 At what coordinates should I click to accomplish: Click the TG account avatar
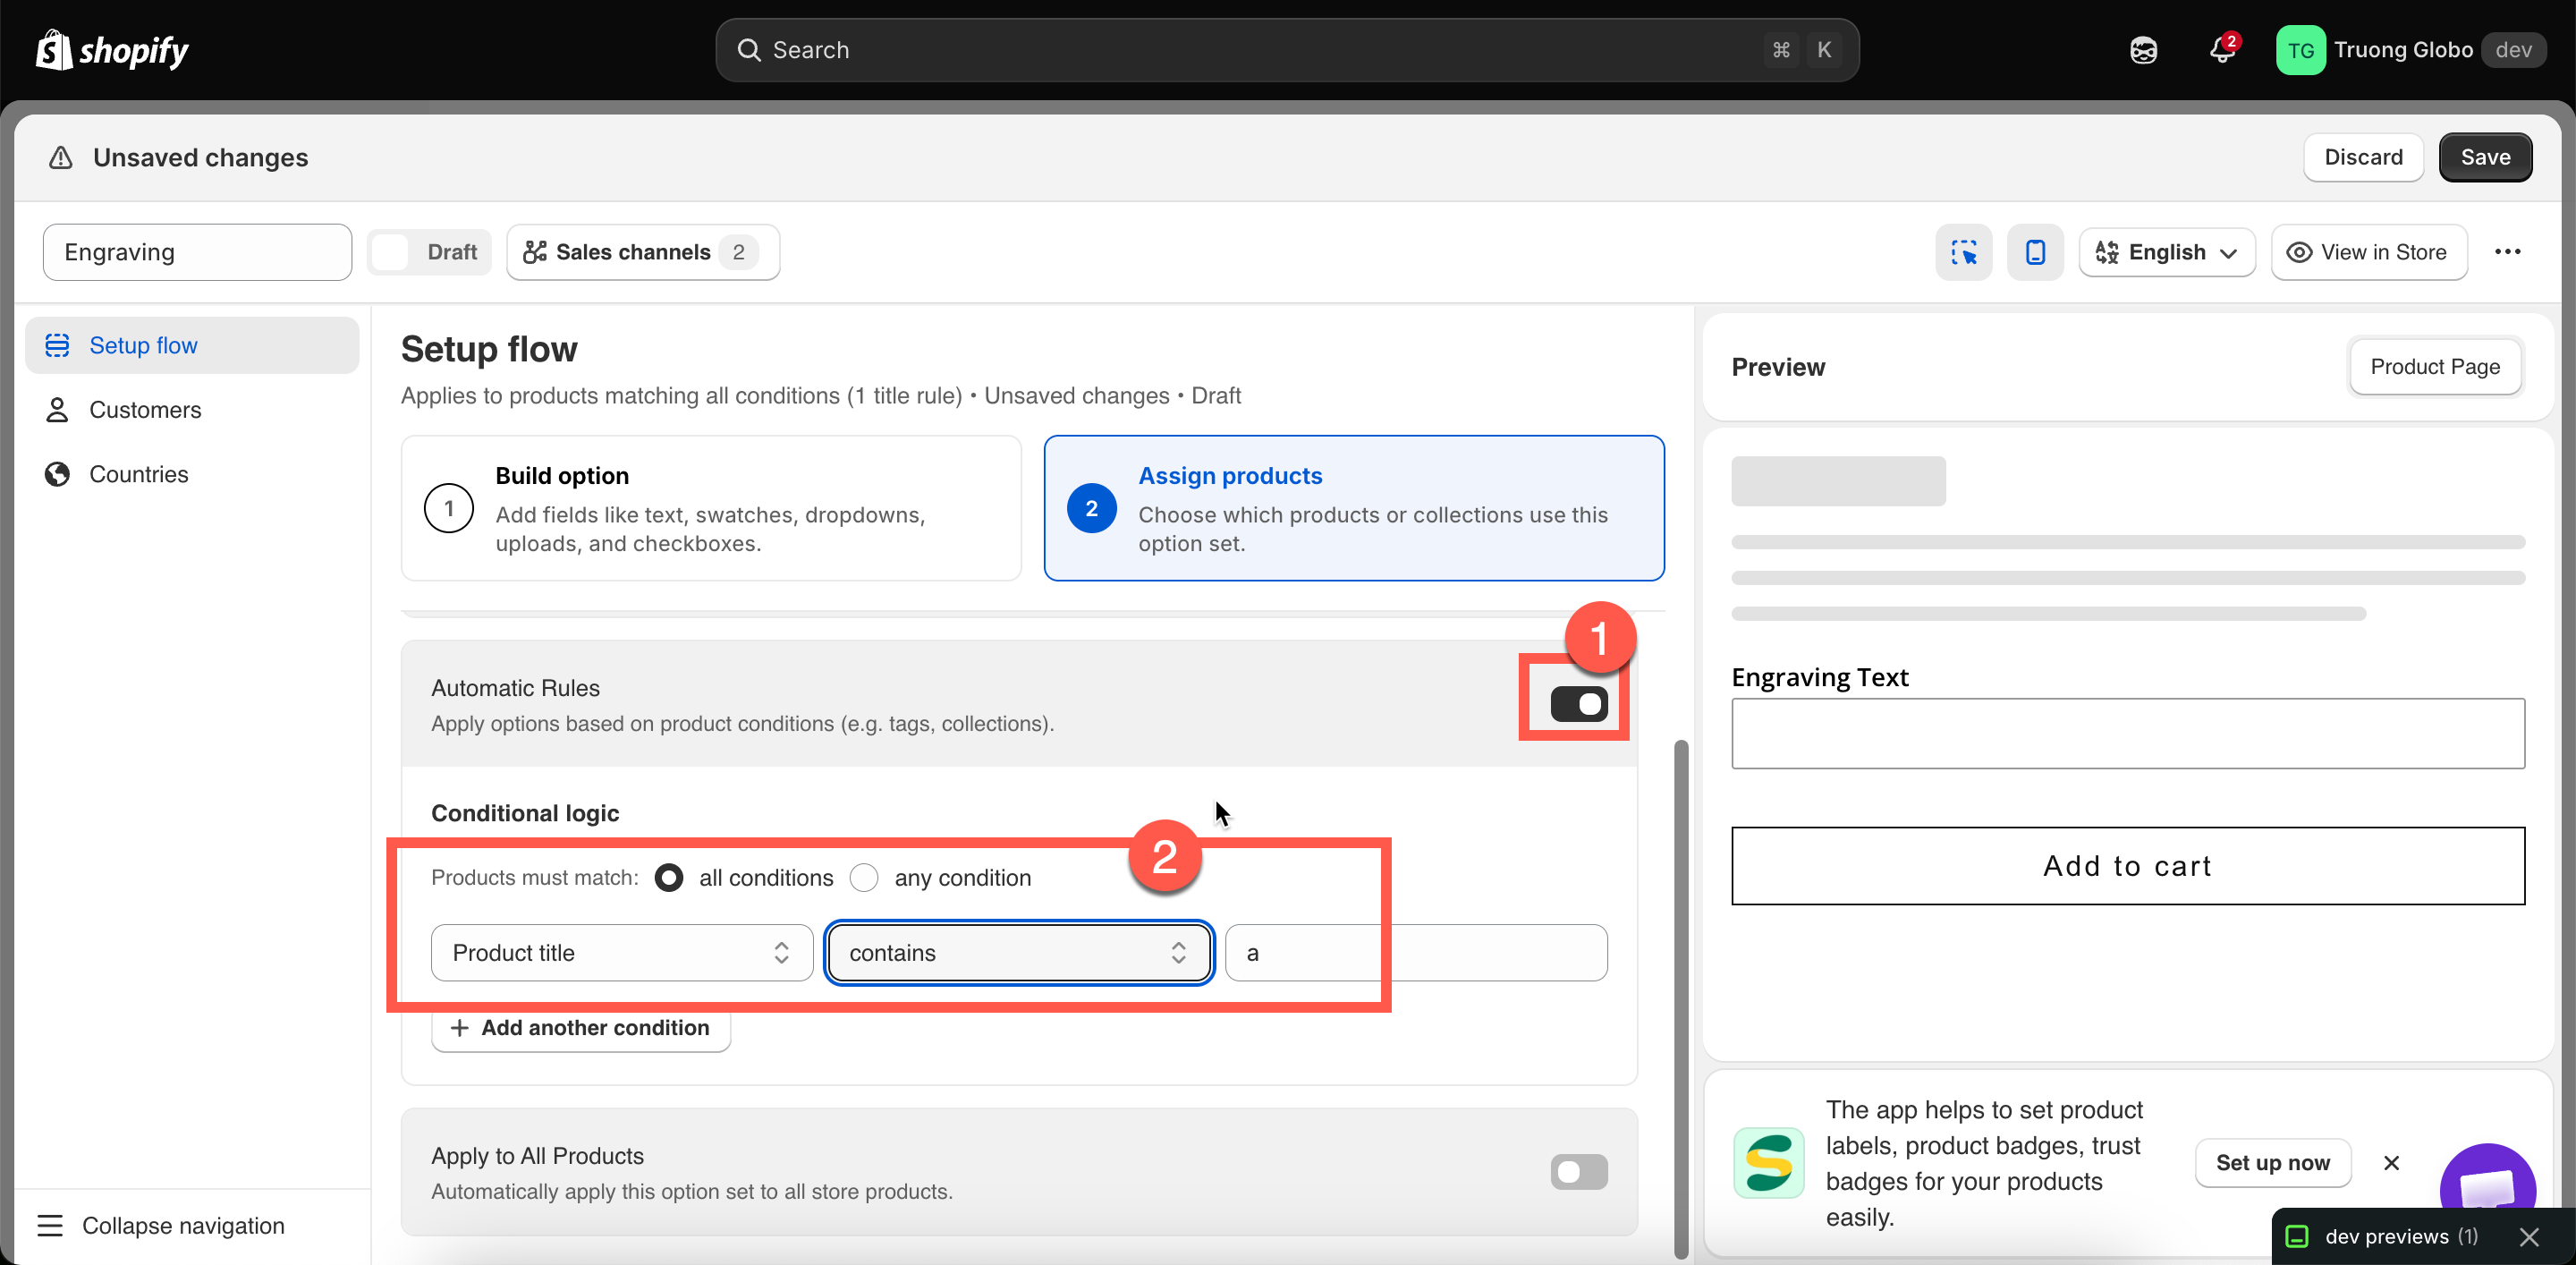click(x=2300, y=50)
